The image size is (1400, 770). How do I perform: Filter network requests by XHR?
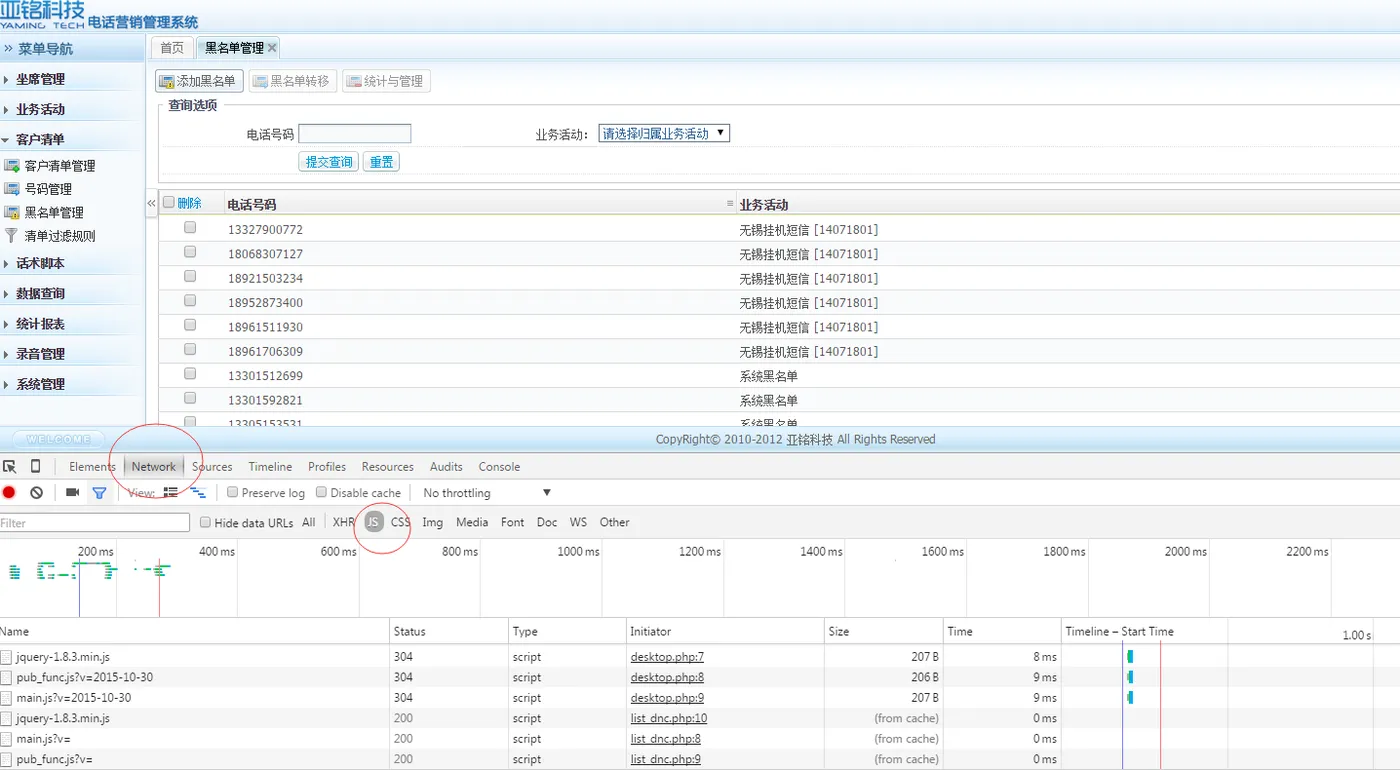(x=344, y=522)
